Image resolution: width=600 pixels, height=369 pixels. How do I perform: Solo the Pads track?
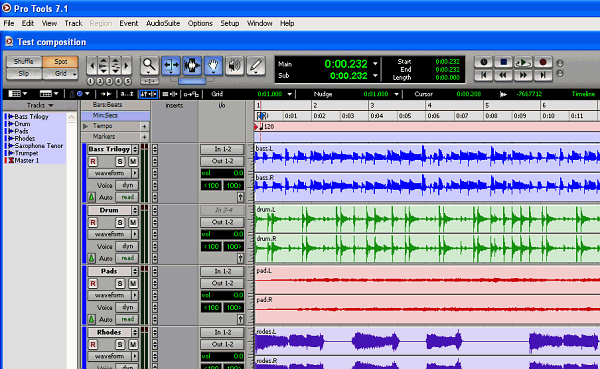pyautogui.click(x=120, y=283)
